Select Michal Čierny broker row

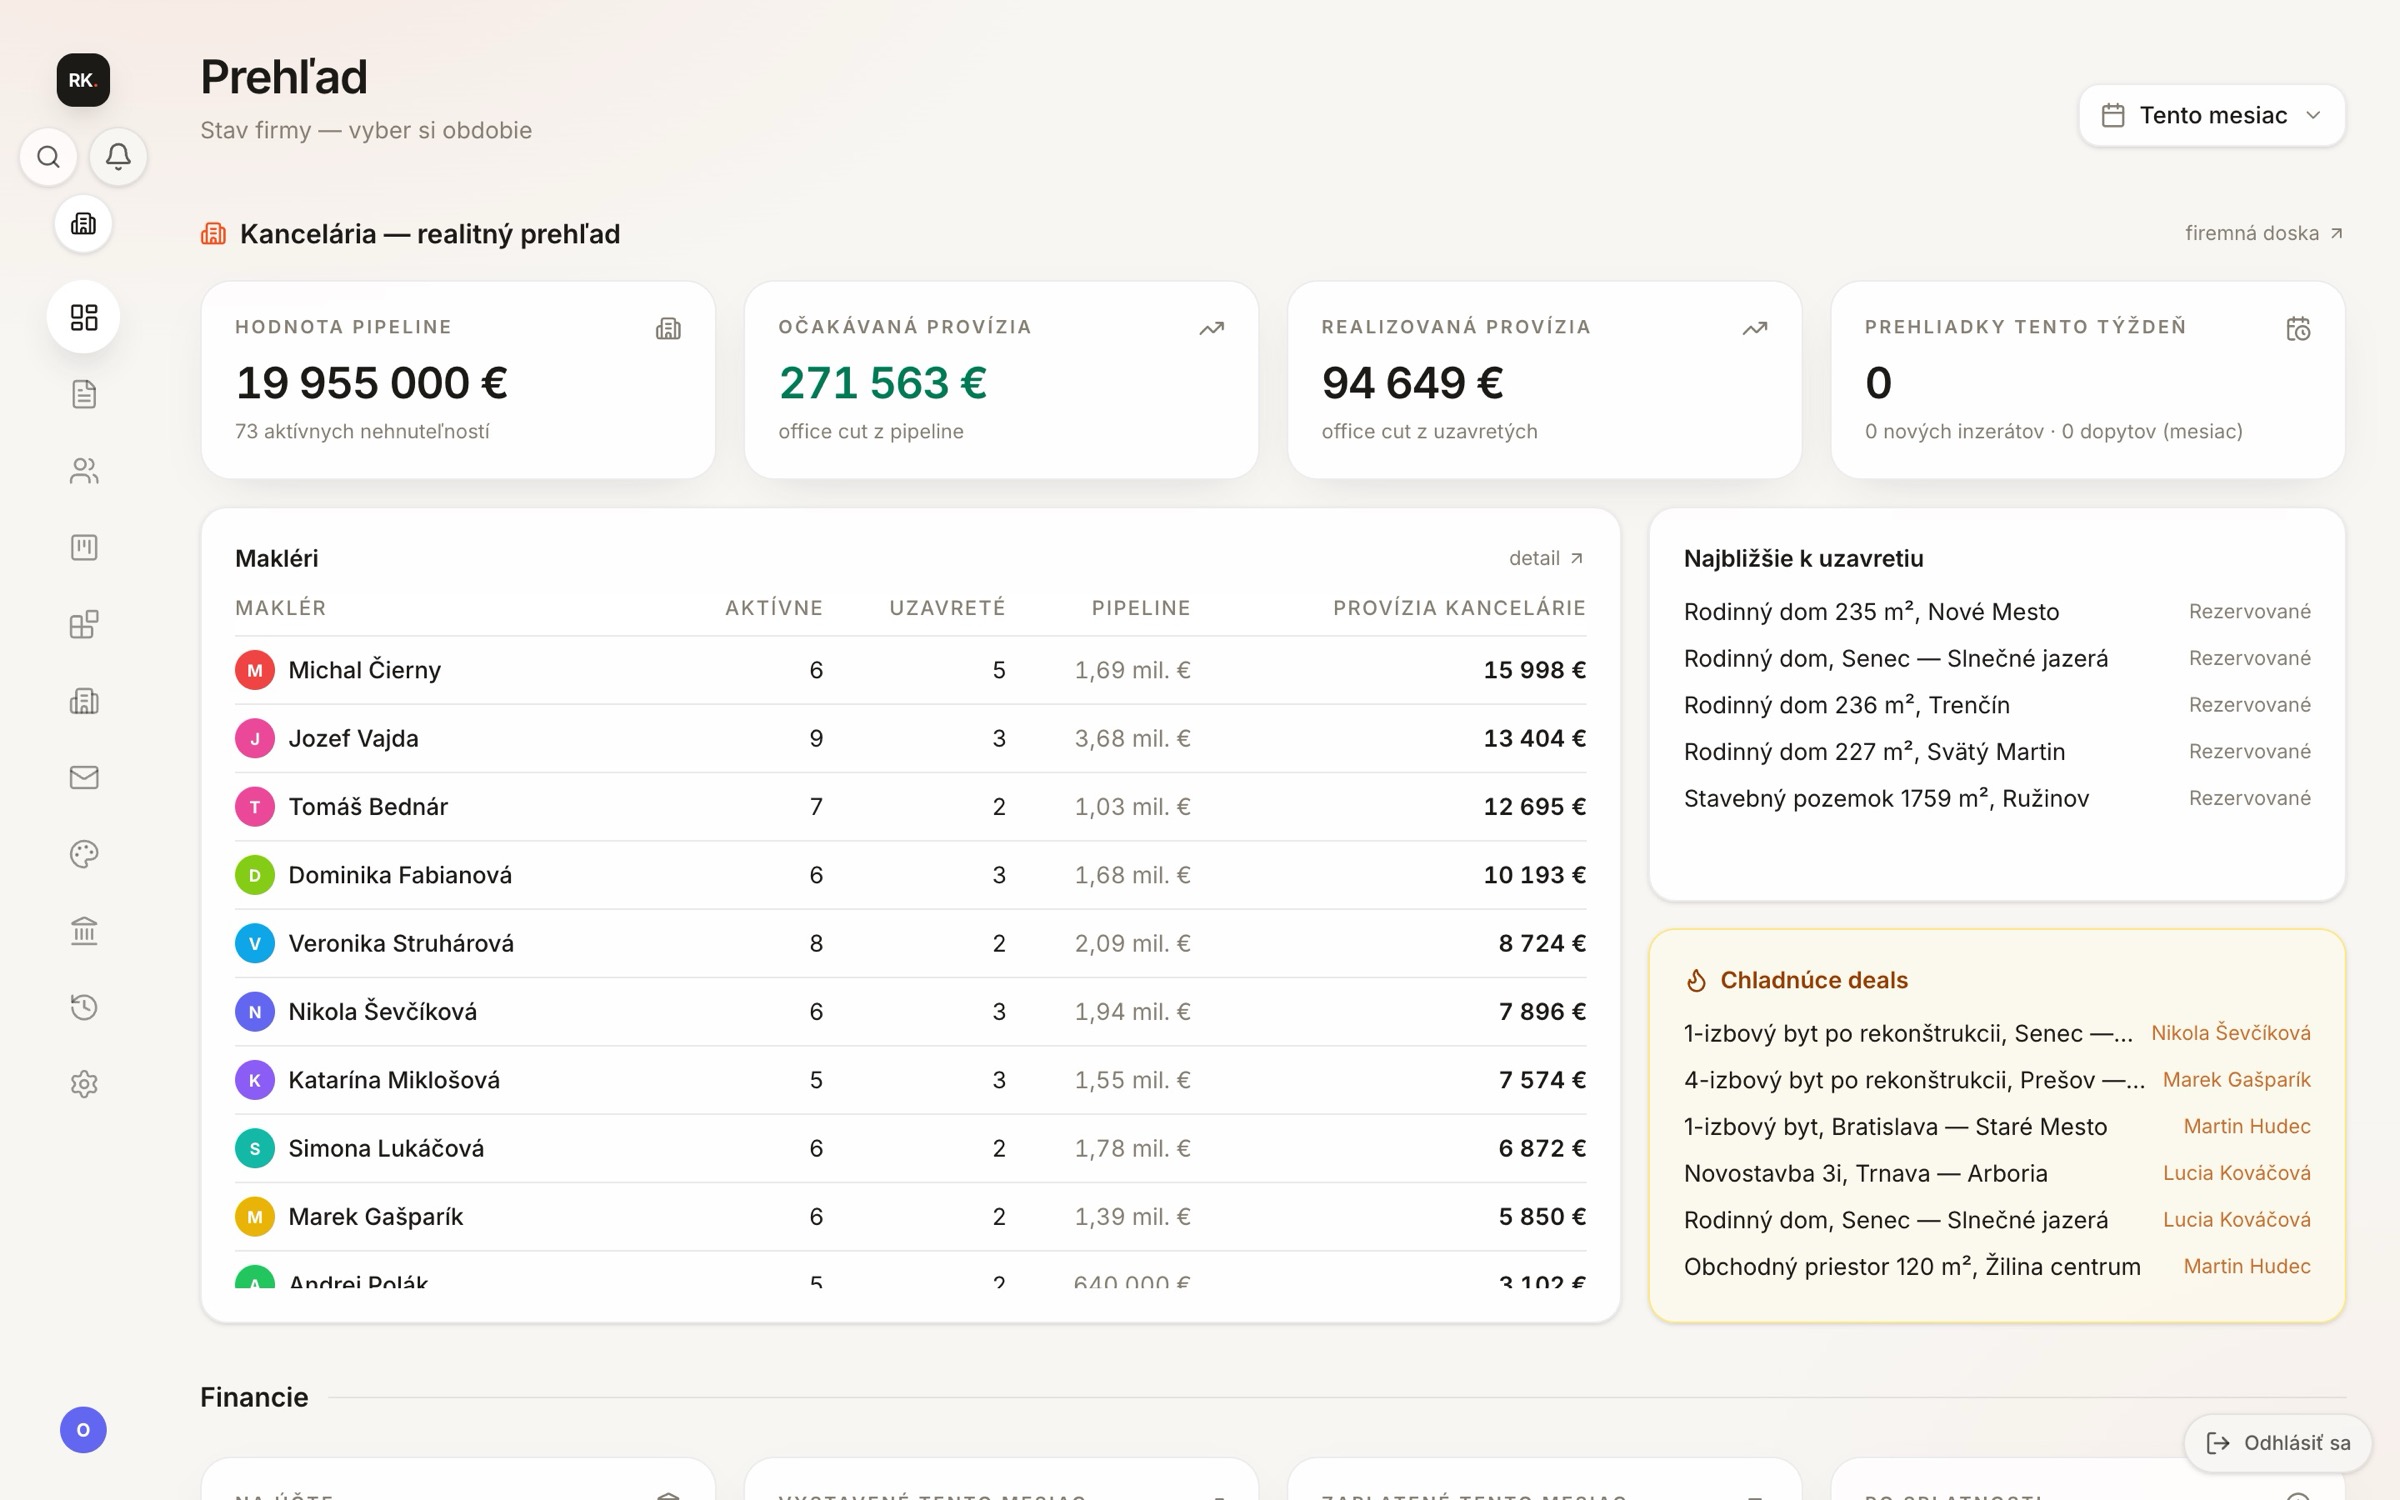pyautogui.click(x=910, y=670)
